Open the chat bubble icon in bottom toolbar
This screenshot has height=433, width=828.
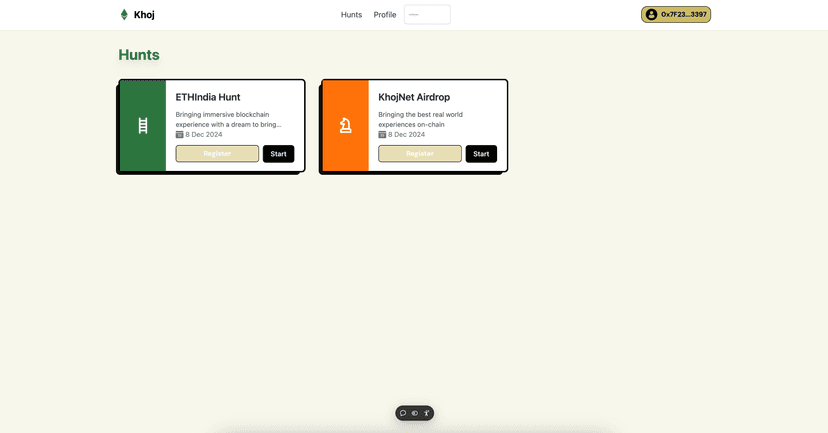tap(403, 413)
